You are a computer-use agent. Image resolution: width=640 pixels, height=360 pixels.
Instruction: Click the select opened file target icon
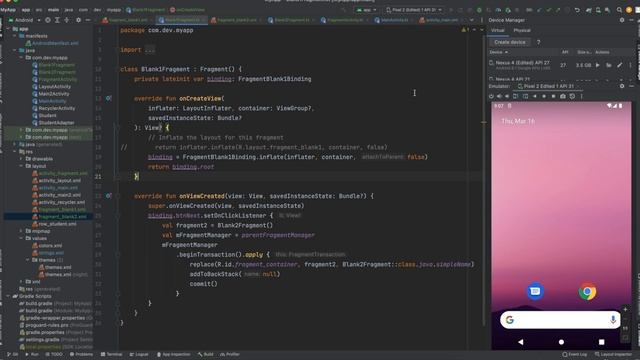coord(48,20)
